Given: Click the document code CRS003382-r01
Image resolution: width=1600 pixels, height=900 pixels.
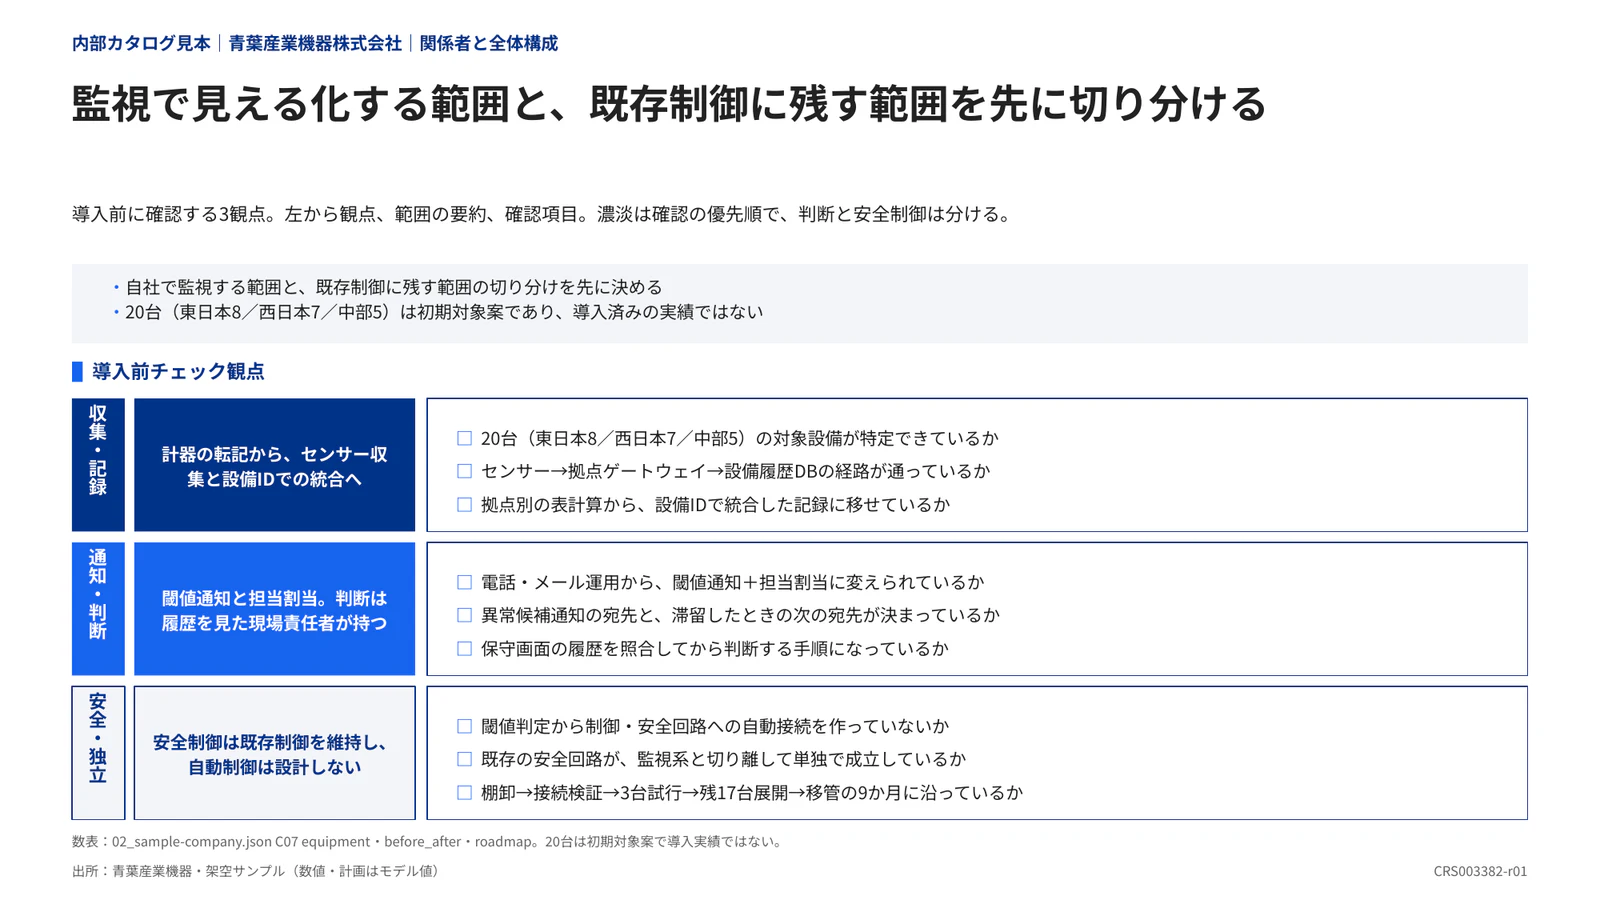Looking at the screenshot, I should click(1480, 871).
